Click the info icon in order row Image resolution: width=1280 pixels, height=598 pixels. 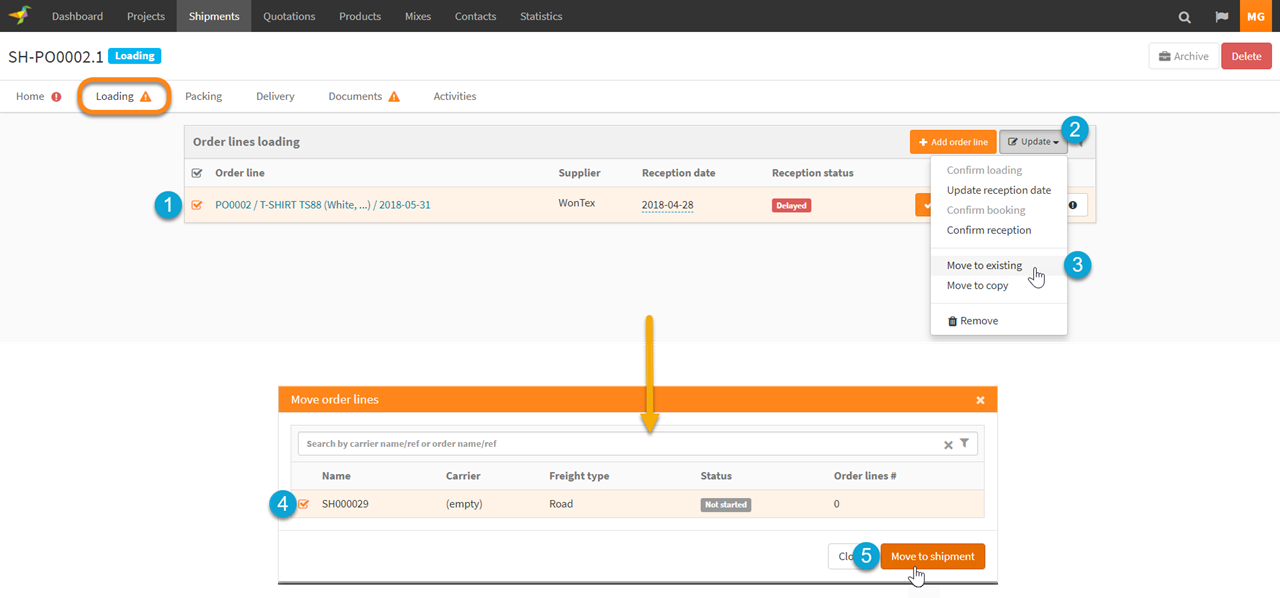tap(1073, 205)
